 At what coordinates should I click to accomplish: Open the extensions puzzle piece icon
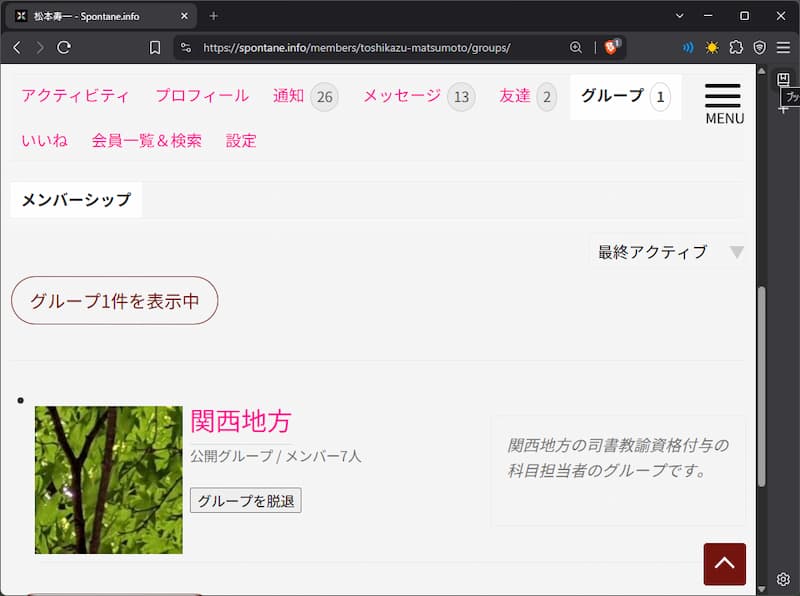(x=736, y=48)
